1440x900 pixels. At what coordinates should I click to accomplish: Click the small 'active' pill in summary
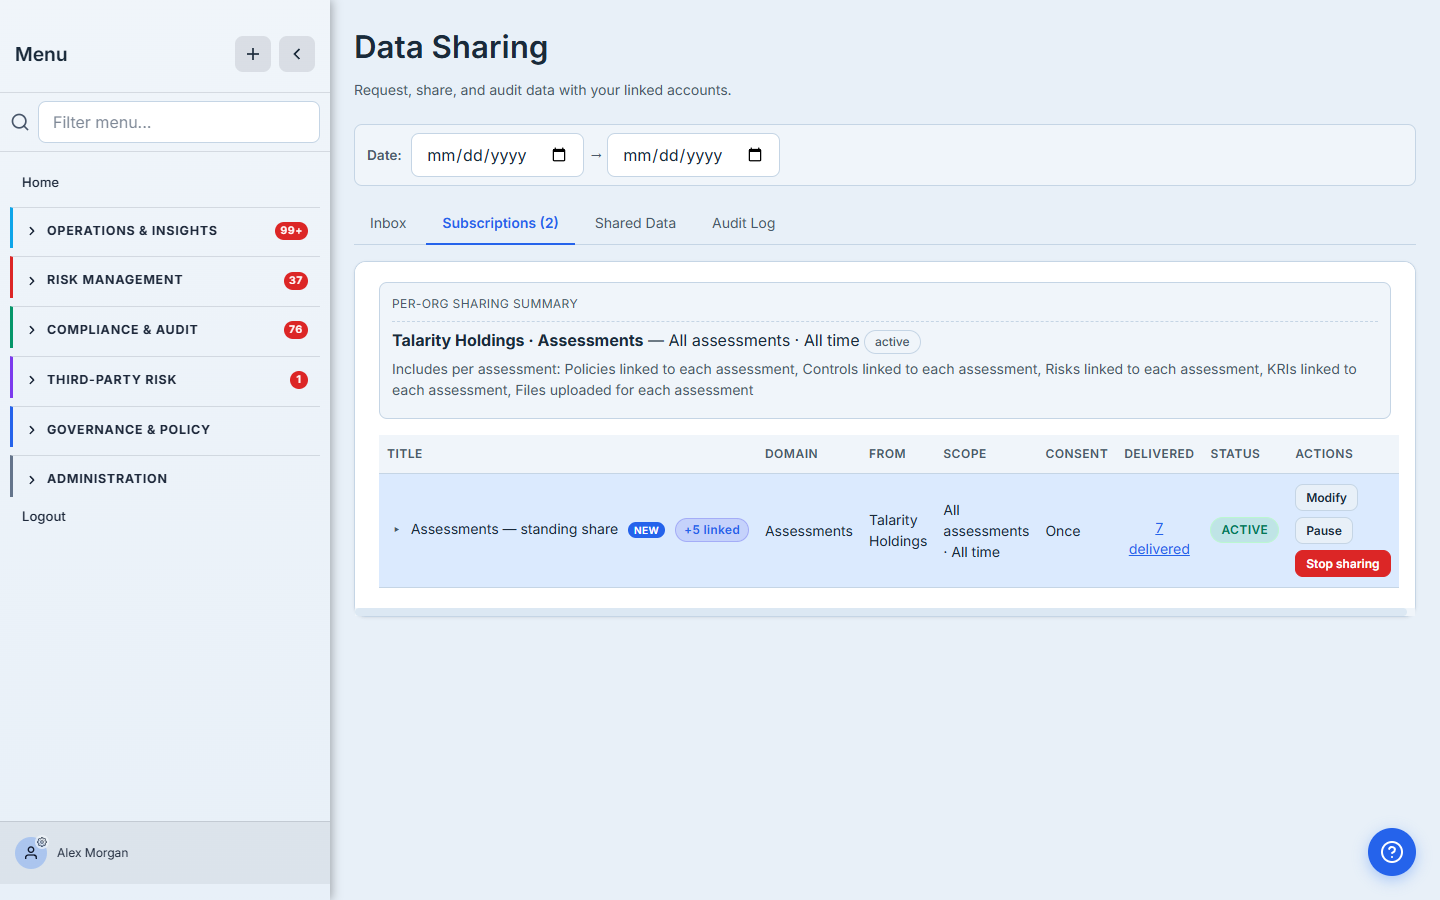892,342
